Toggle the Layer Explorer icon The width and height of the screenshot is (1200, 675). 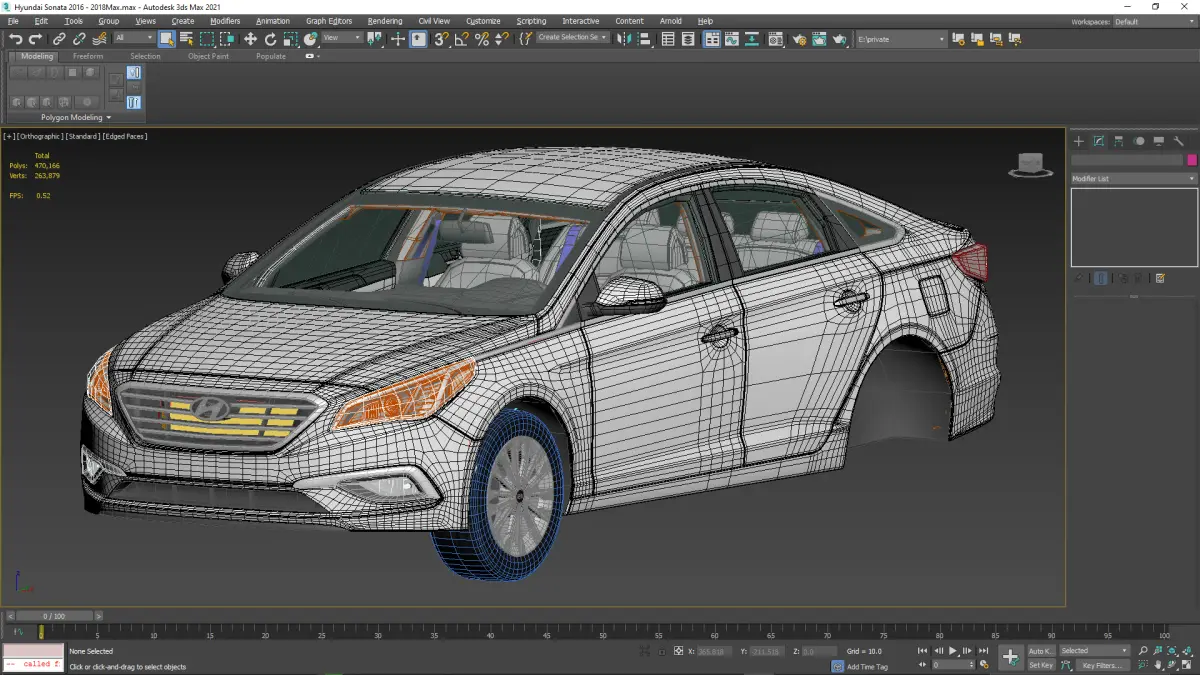(x=689, y=39)
